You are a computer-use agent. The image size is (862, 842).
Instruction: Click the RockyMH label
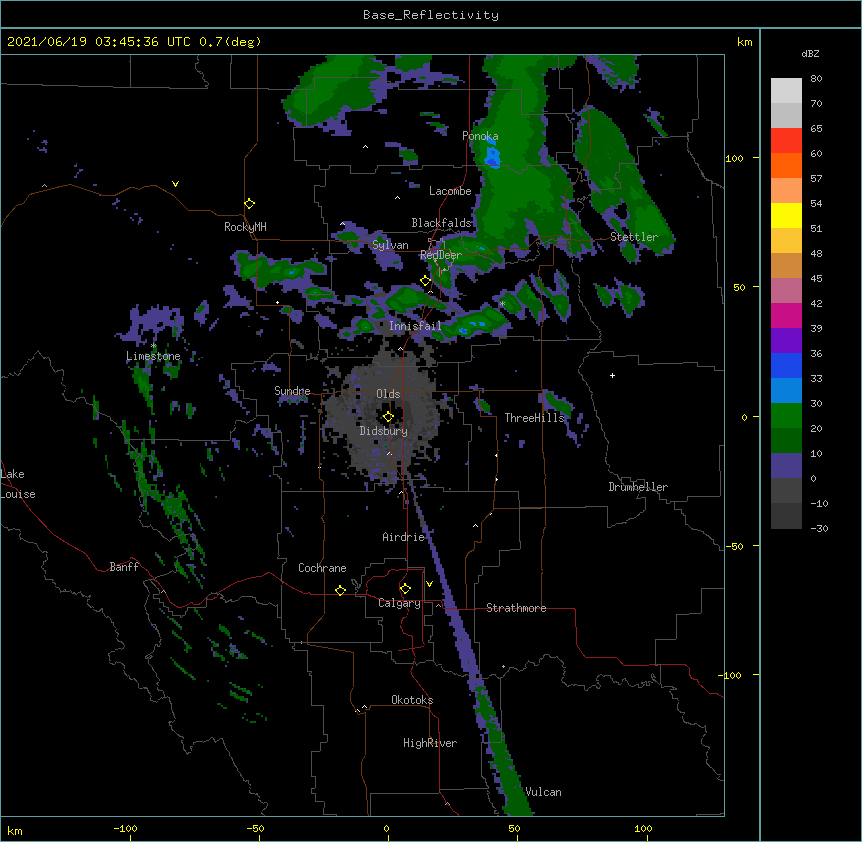pyautogui.click(x=245, y=227)
